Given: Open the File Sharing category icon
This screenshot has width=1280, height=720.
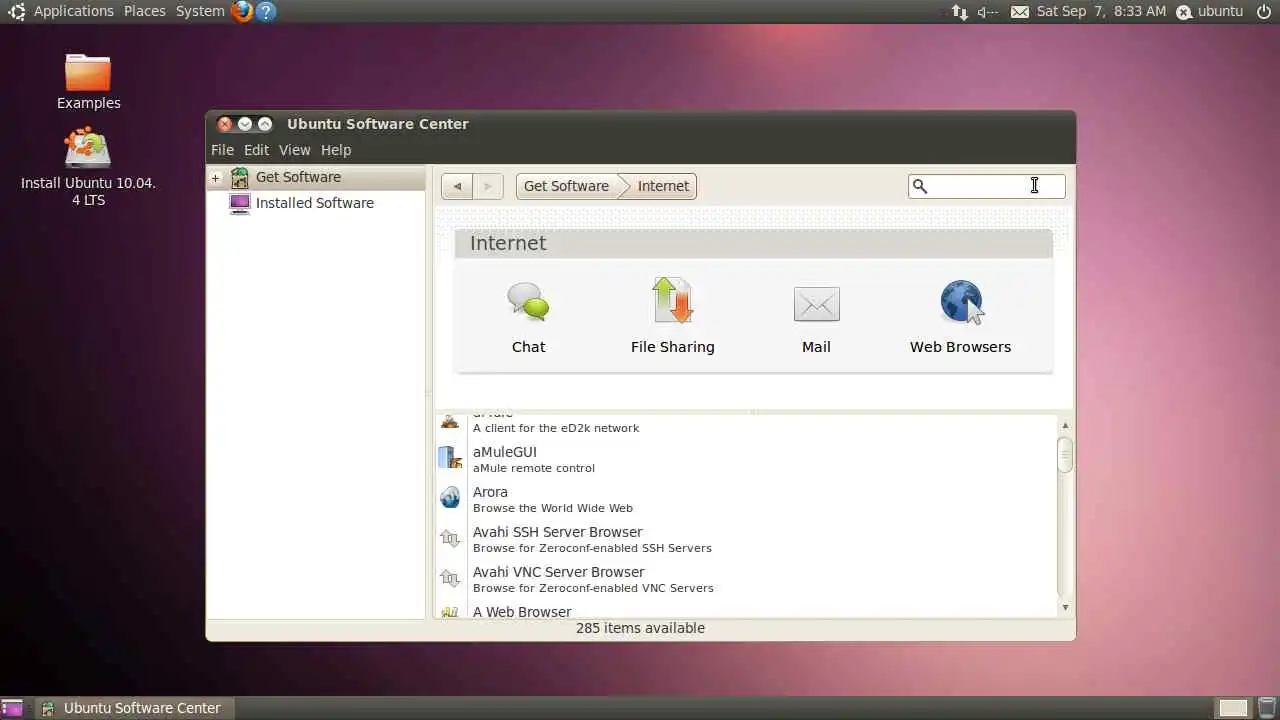Looking at the screenshot, I should click(672, 301).
